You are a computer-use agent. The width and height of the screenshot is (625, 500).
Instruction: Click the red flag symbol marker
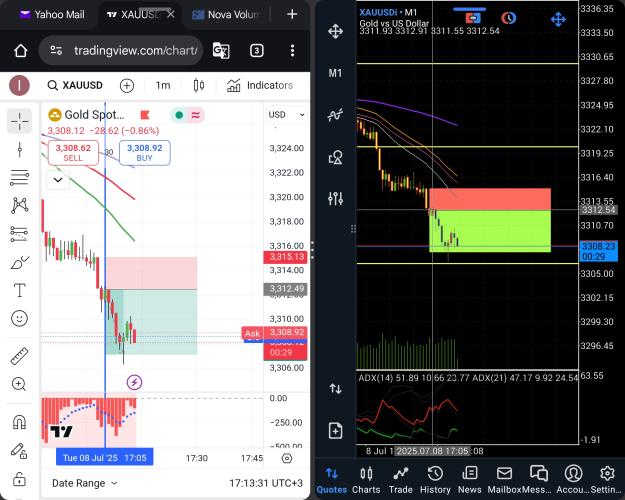click(145, 115)
